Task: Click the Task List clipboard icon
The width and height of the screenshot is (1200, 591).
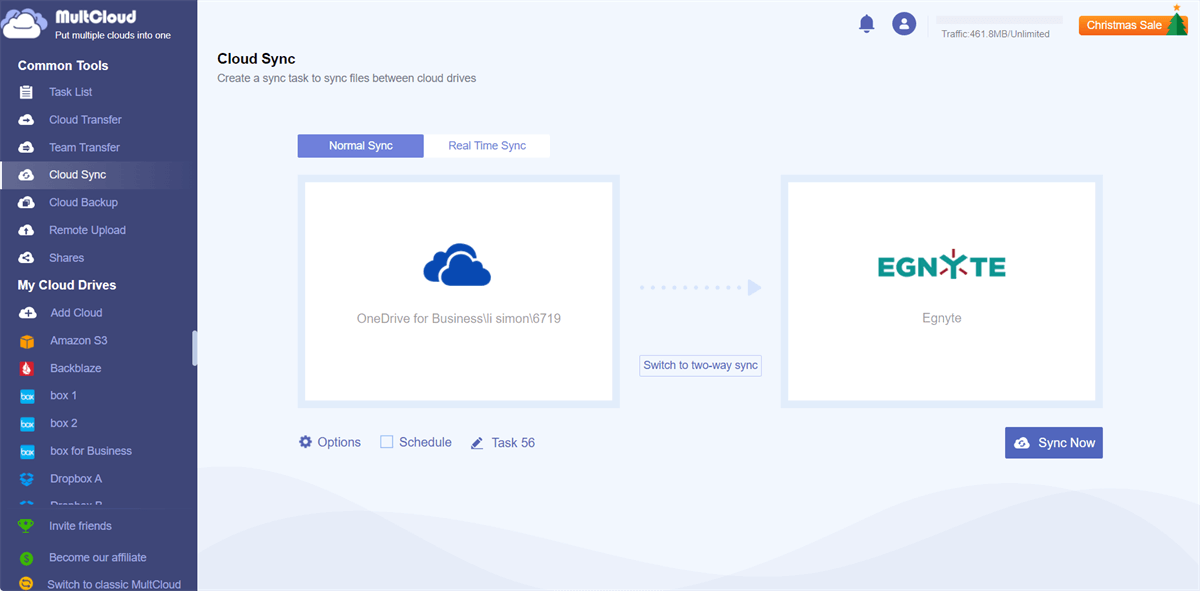Action: coord(27,92)
